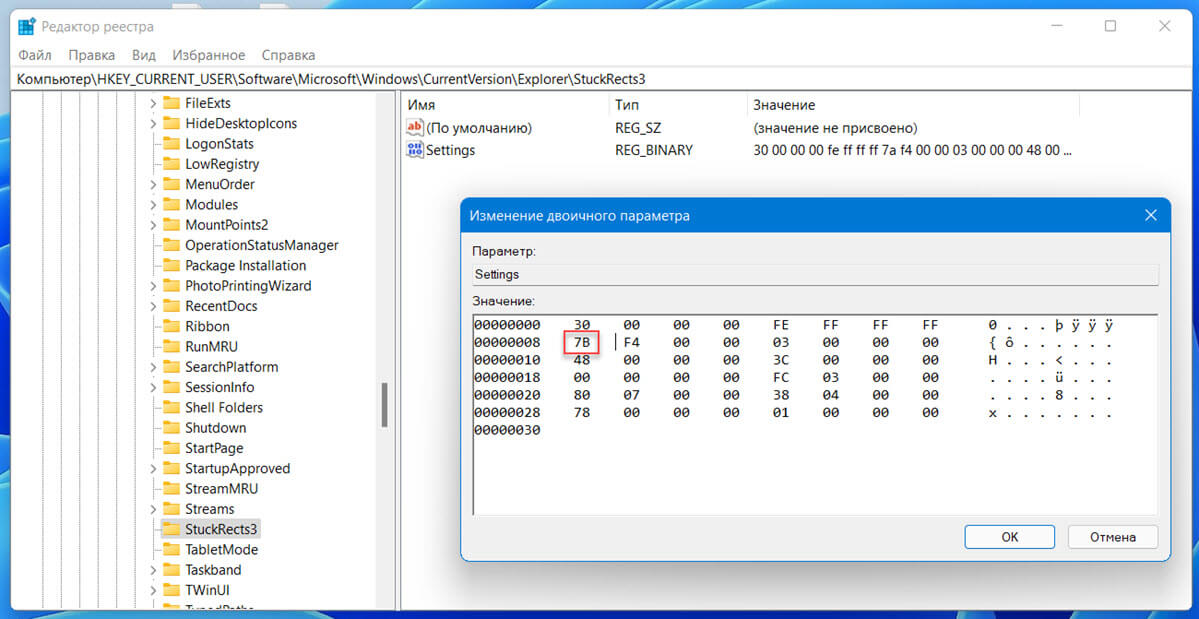Confirm the binary edit with OK
The image size is (1199, 619).
(1009, 536)
